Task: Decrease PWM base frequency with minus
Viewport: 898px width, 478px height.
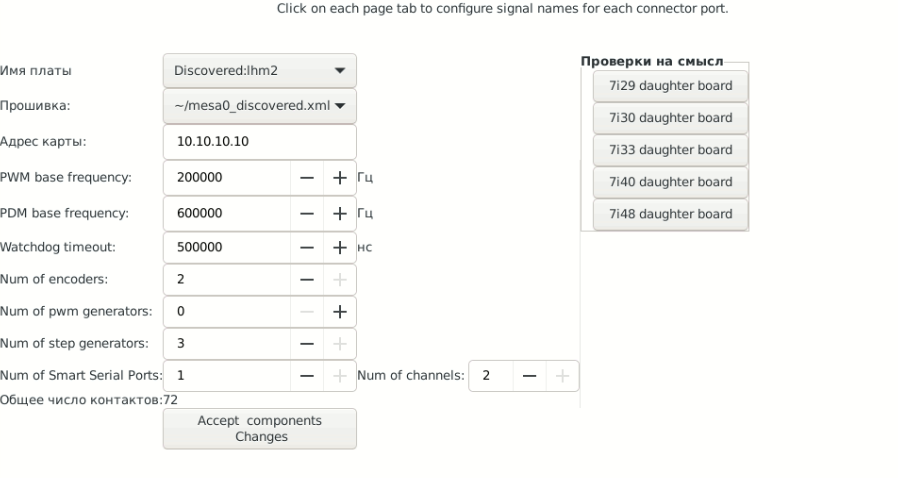Action: pos(307,178)
